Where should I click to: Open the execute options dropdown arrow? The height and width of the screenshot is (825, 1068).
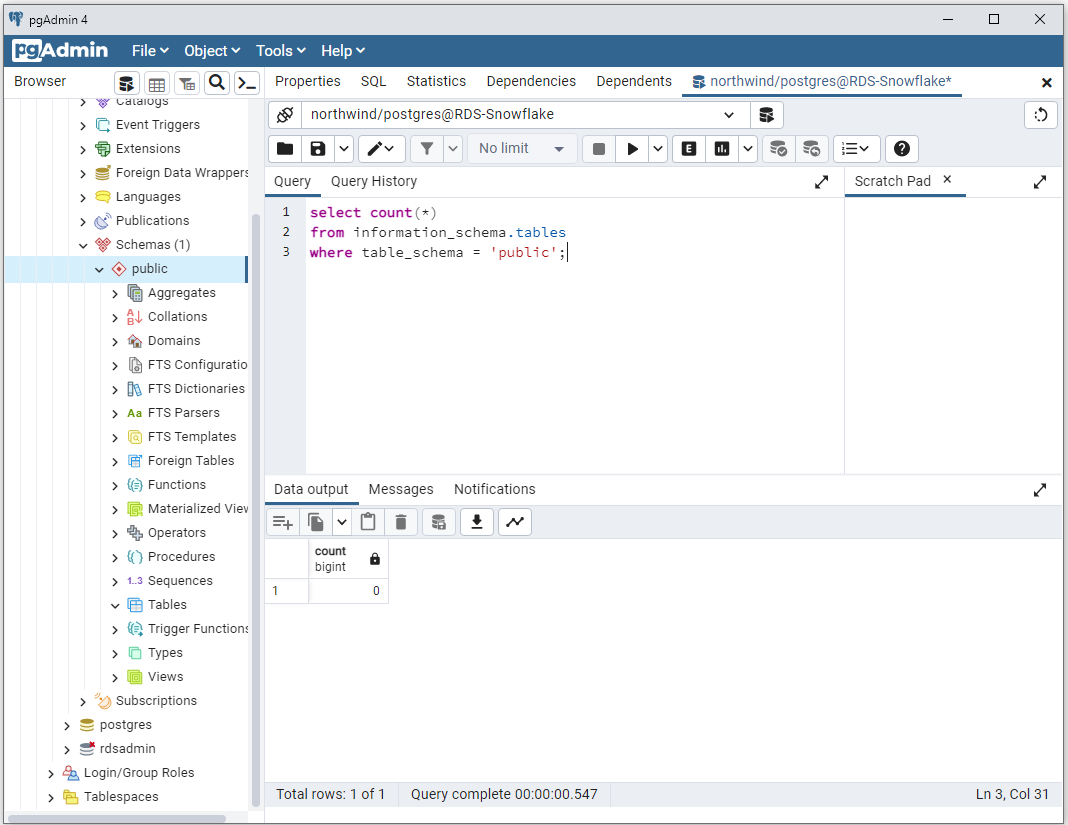click(x=657, y=149)
